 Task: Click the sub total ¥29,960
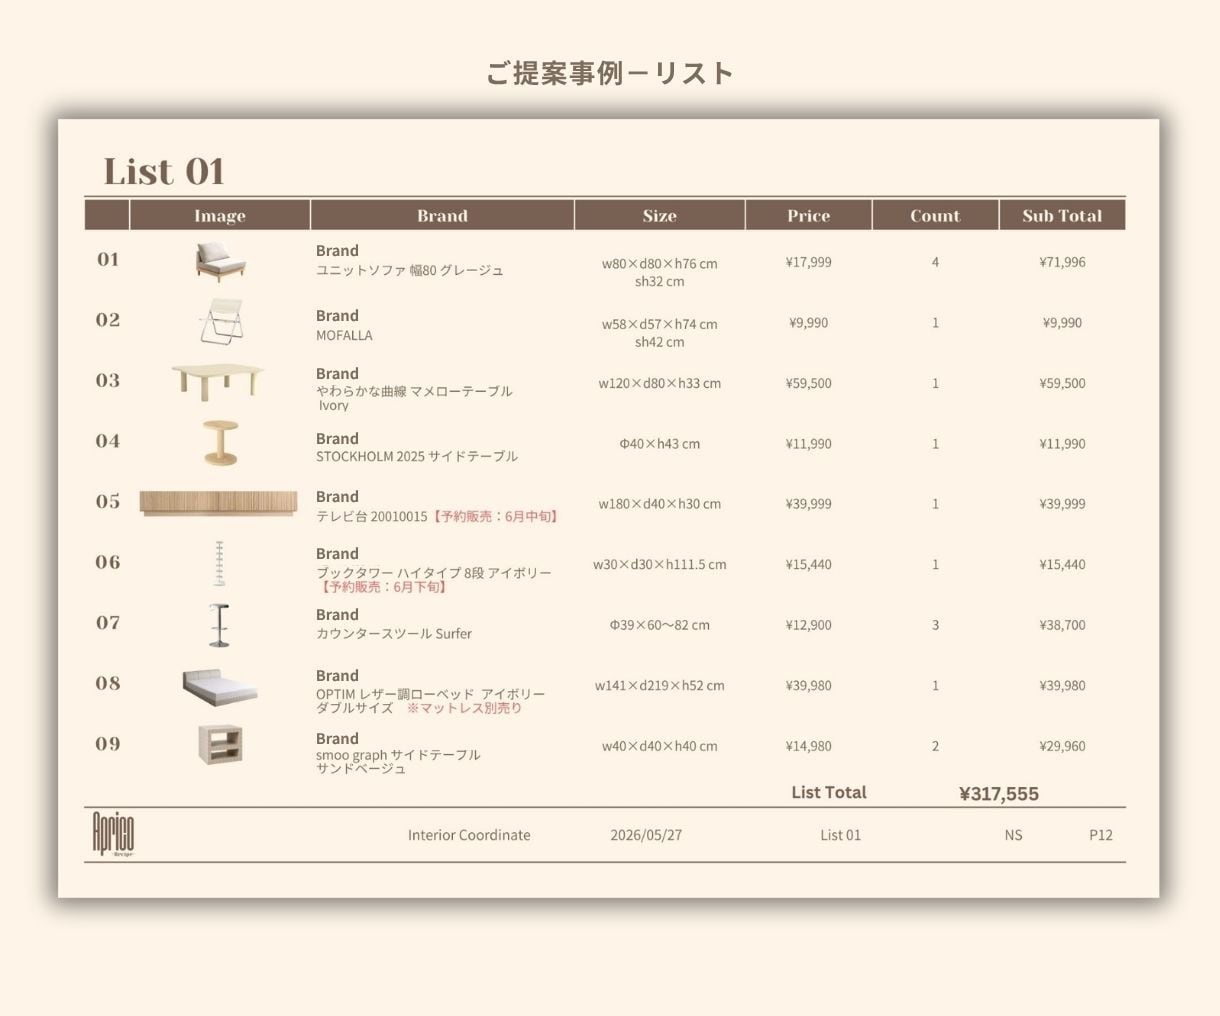(x=1062, y=746)
